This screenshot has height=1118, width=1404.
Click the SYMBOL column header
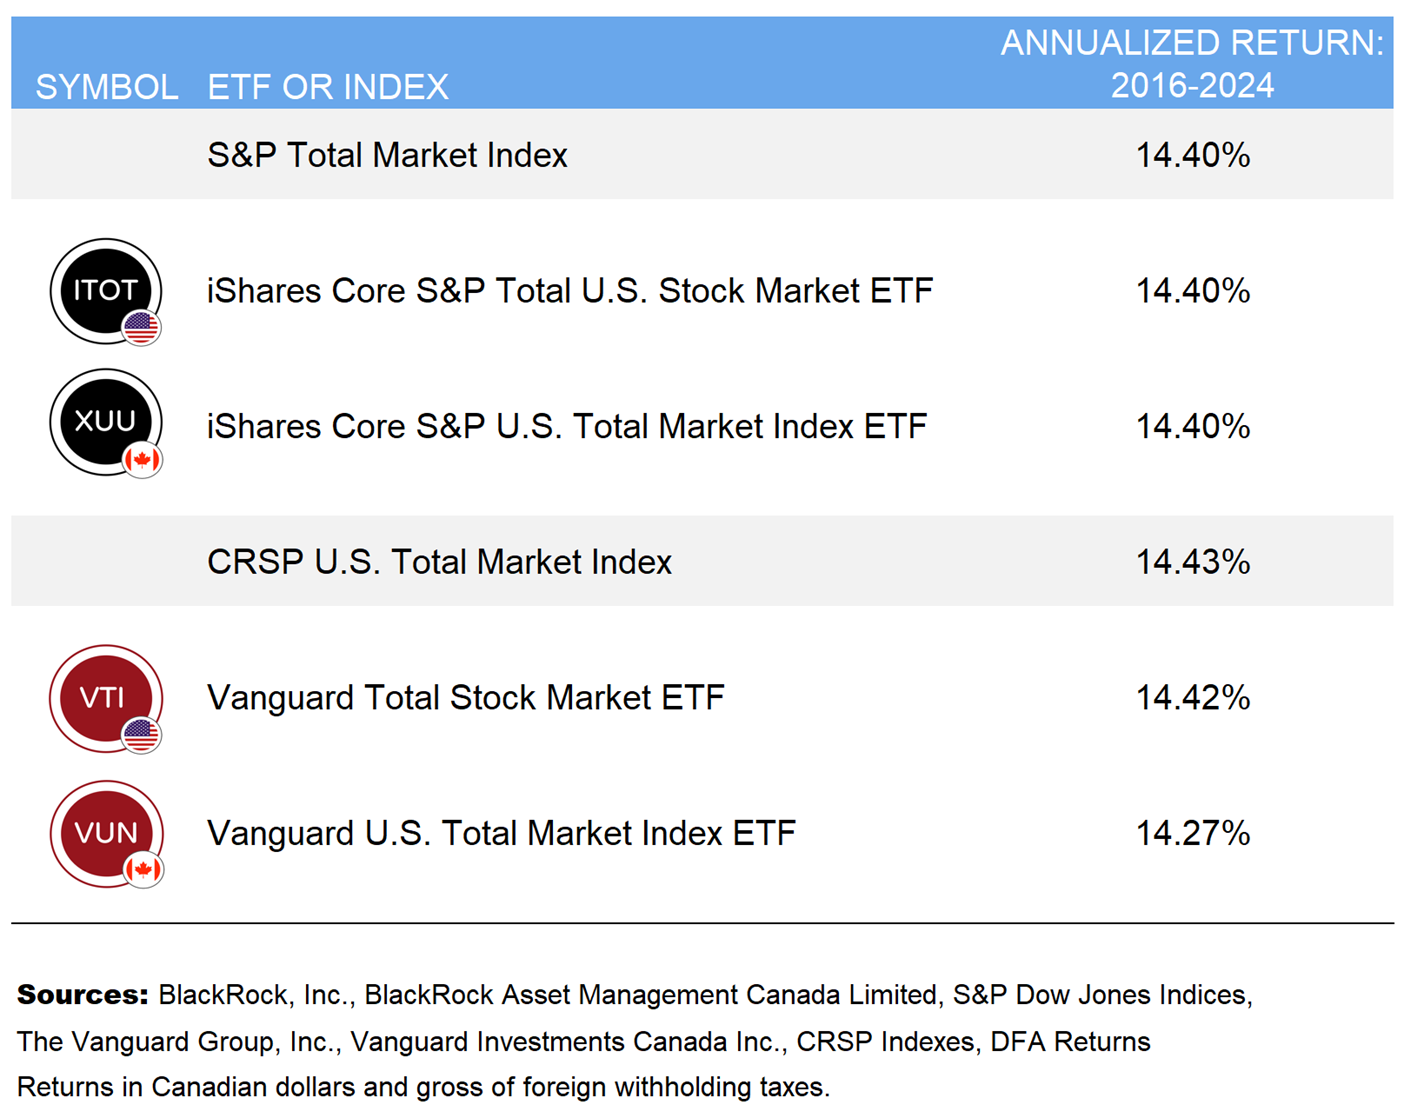coord(106,87)
